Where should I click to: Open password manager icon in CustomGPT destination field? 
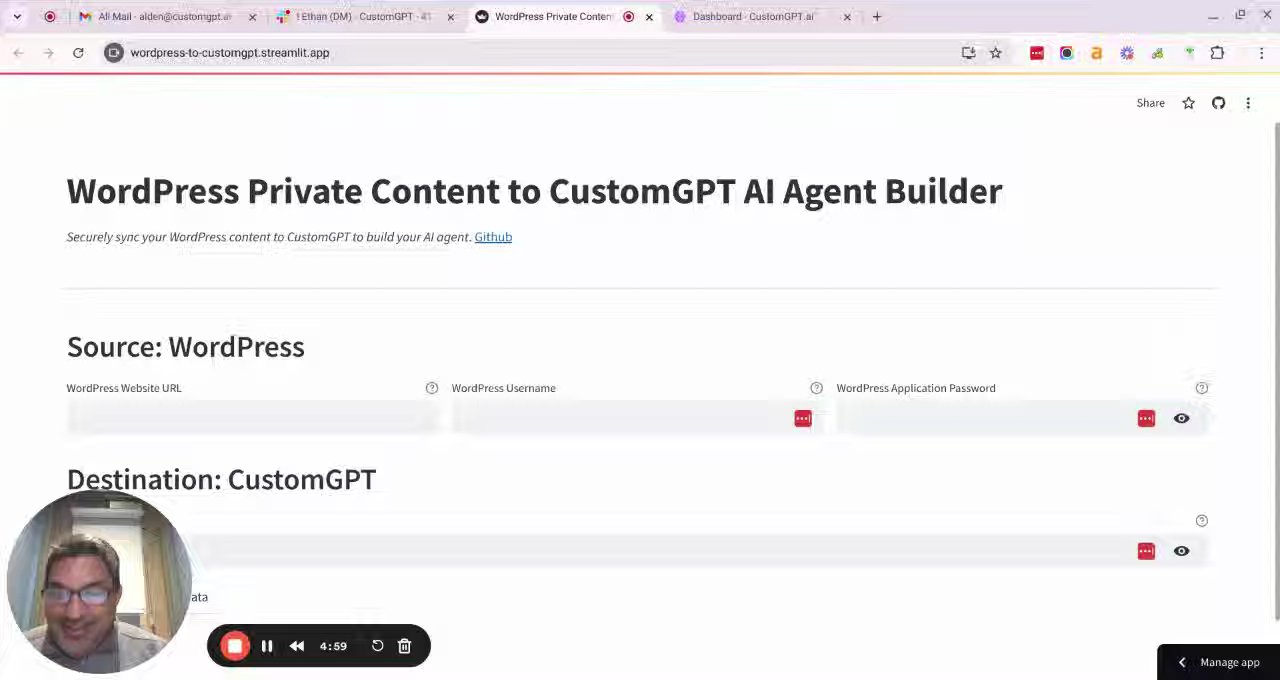(x=1146, y=551)
